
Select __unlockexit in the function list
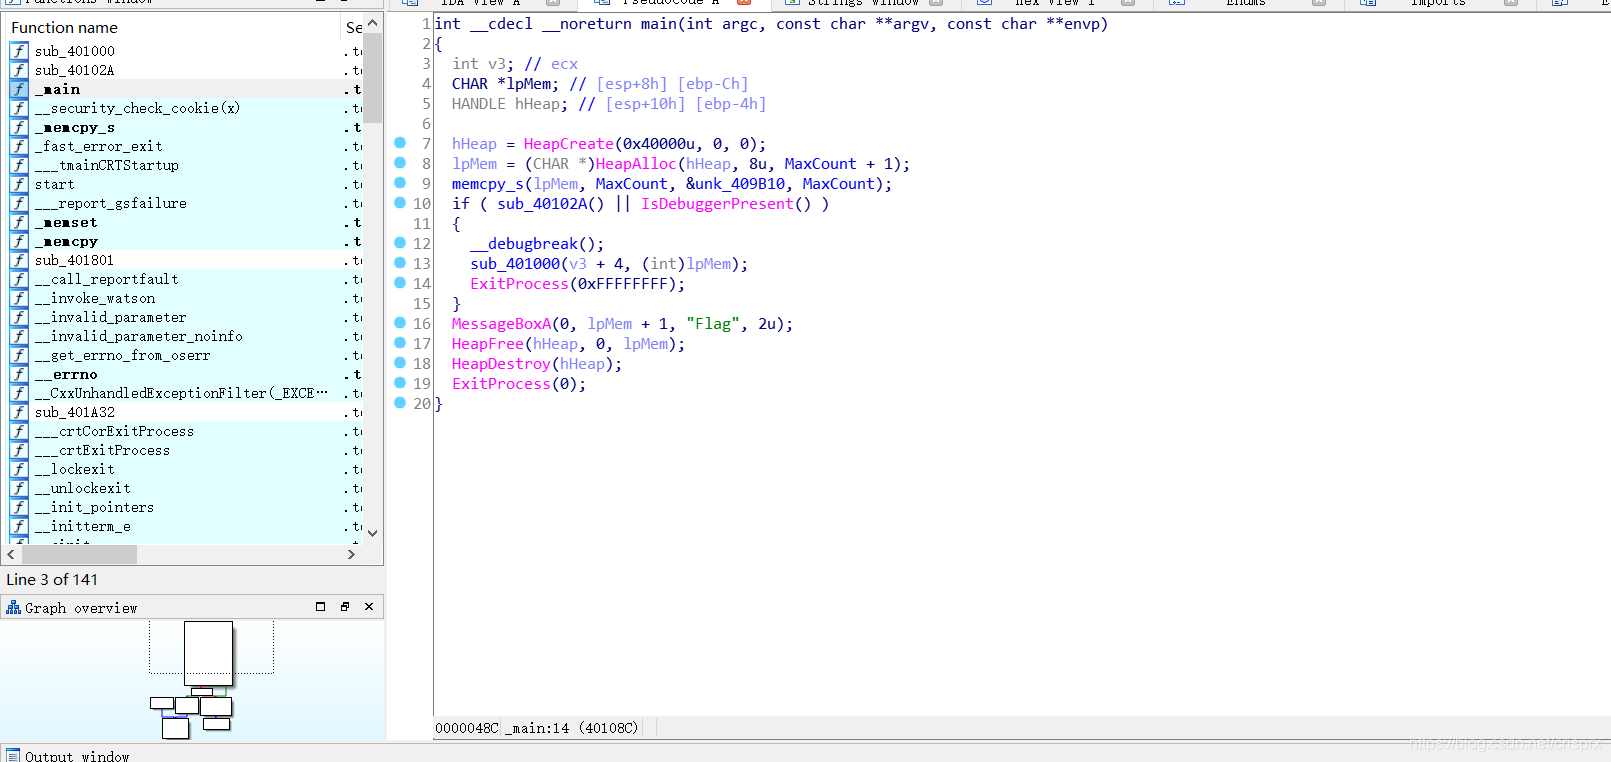pyautogui.click(x=82, y=488)
